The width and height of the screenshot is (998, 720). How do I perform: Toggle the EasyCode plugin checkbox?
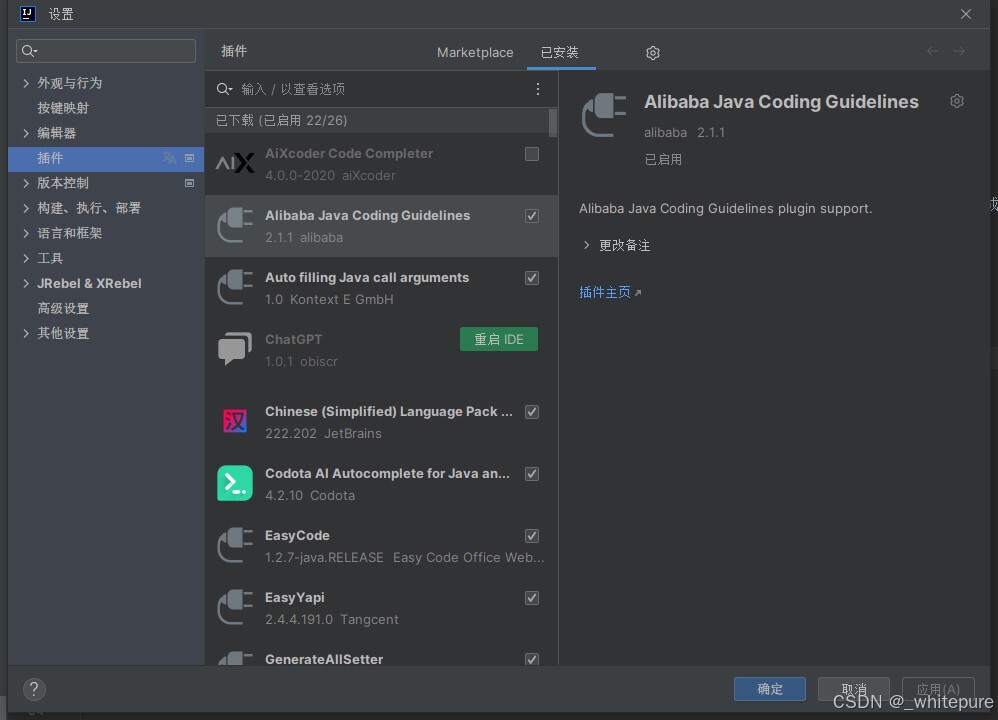coord(532,536)
